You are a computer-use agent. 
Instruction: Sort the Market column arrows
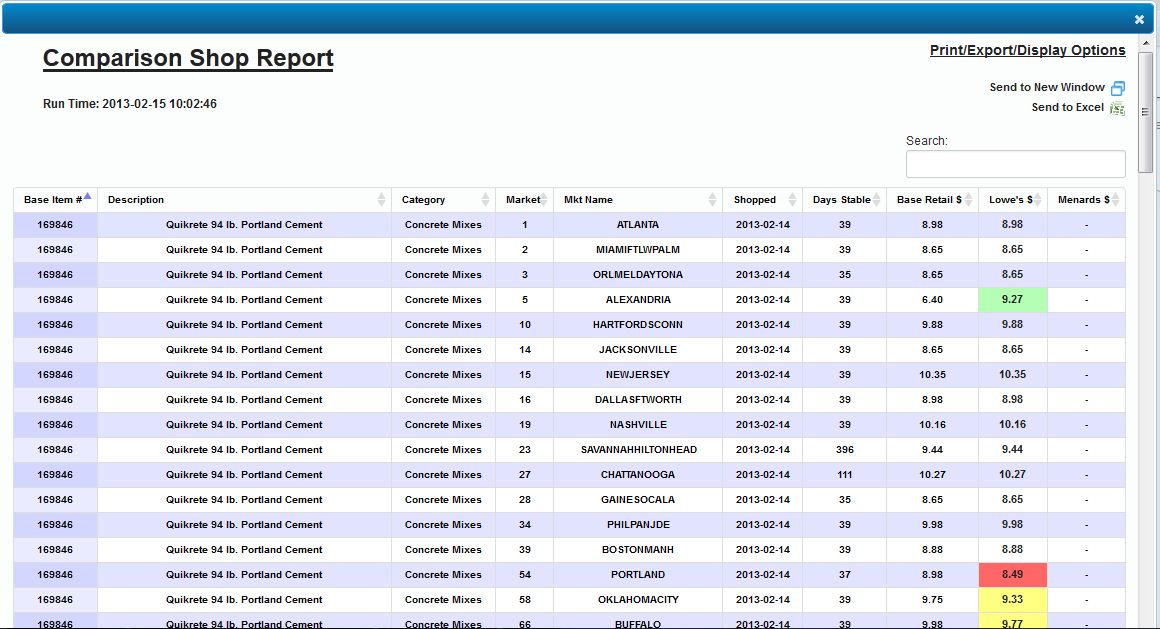(544, 199)
